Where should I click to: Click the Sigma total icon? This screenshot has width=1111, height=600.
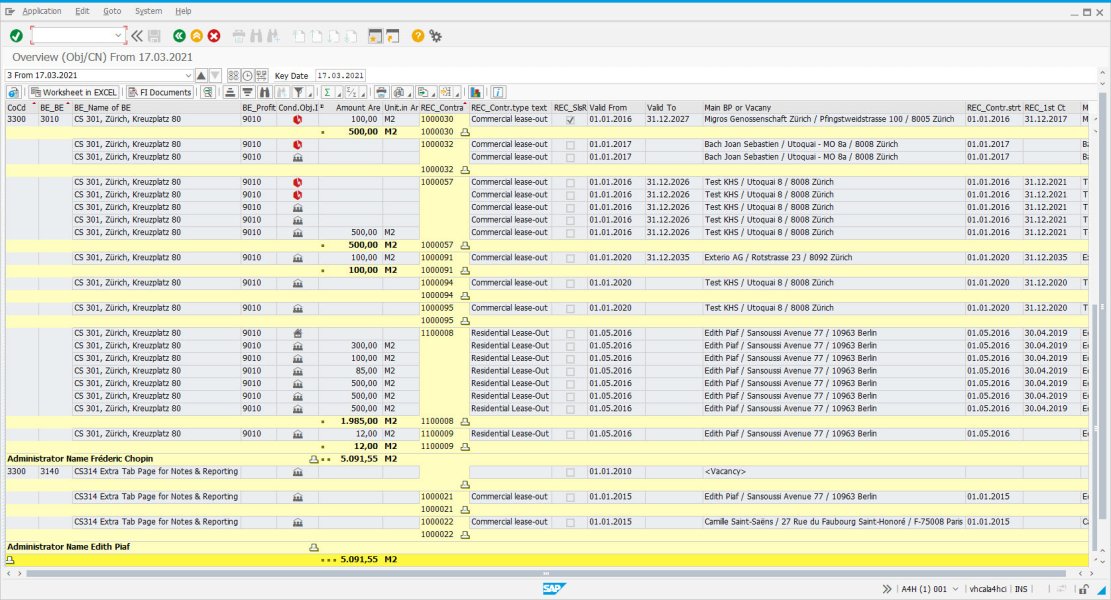pyautogui.click(x=327, y=92)
